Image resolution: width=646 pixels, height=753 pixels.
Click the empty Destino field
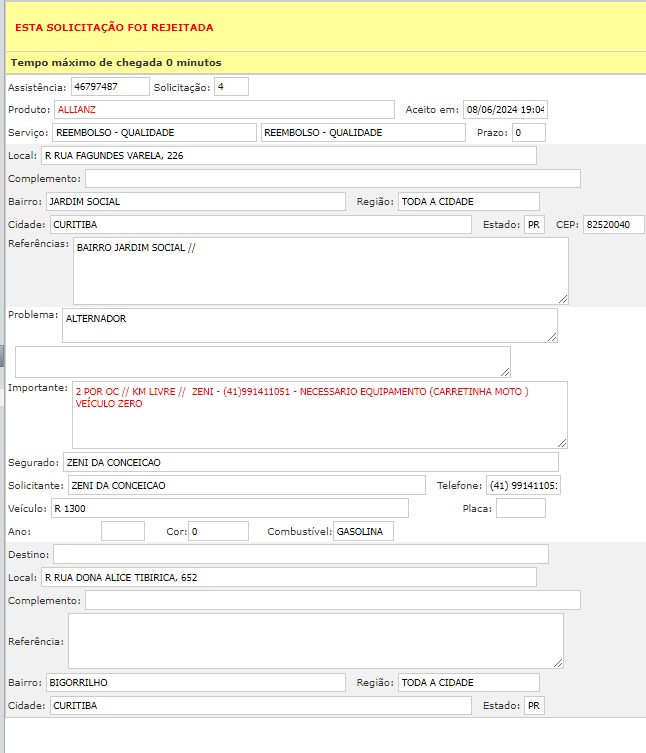click(300, 554)
